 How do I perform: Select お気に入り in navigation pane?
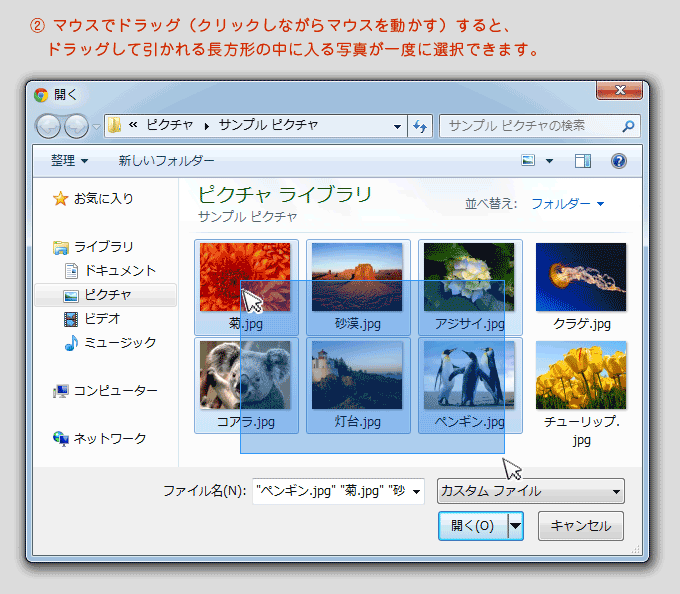(x=104, y=199)
